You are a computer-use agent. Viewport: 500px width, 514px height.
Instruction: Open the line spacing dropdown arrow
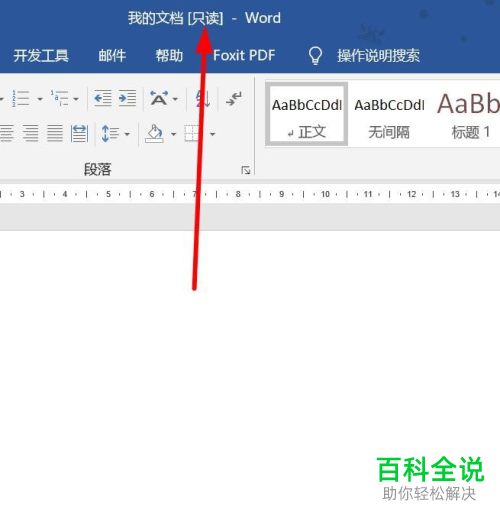(127, 134)
